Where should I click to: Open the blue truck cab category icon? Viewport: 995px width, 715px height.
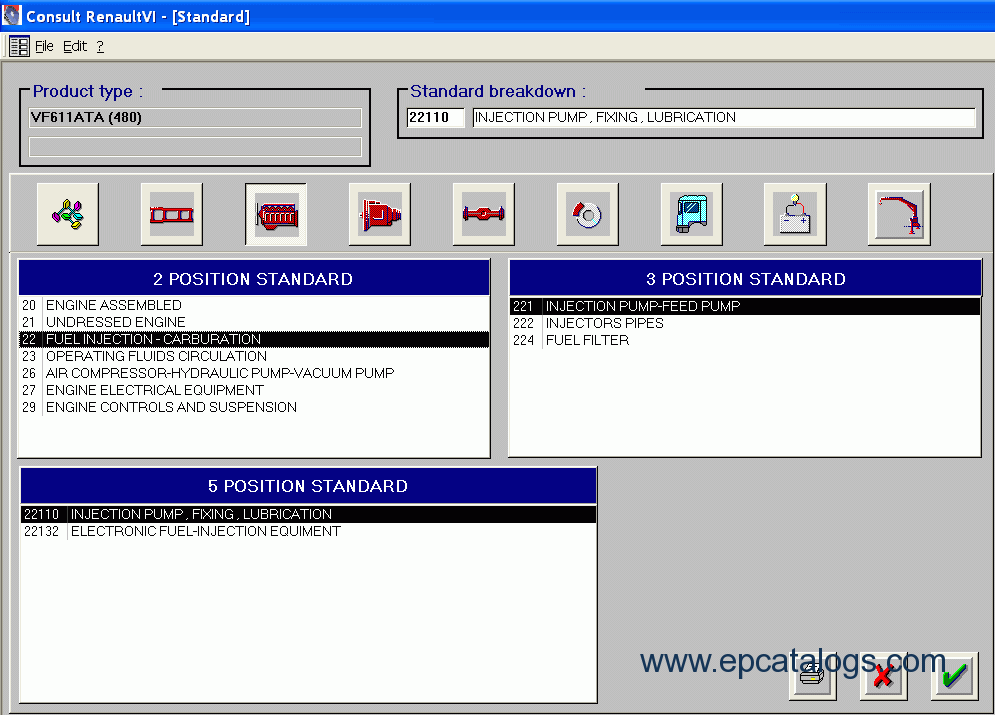coord(692,214)
